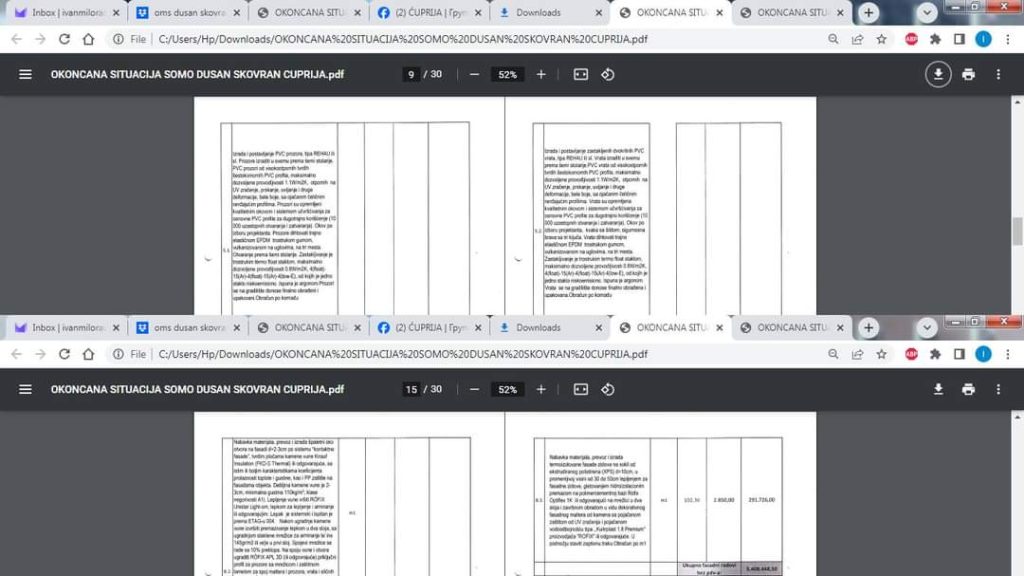Open a new tab with plus in page 9 window
The width and height of the screenshot is (1024, 576).
869,13
